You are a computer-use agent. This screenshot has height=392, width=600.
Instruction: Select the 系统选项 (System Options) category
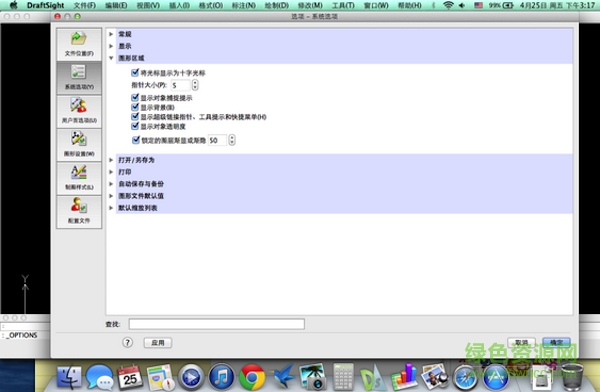click(79, 78)
